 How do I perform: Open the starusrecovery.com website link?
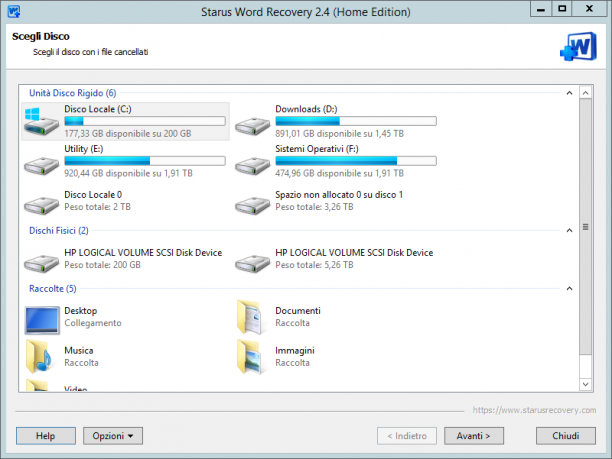click(534, 410)
